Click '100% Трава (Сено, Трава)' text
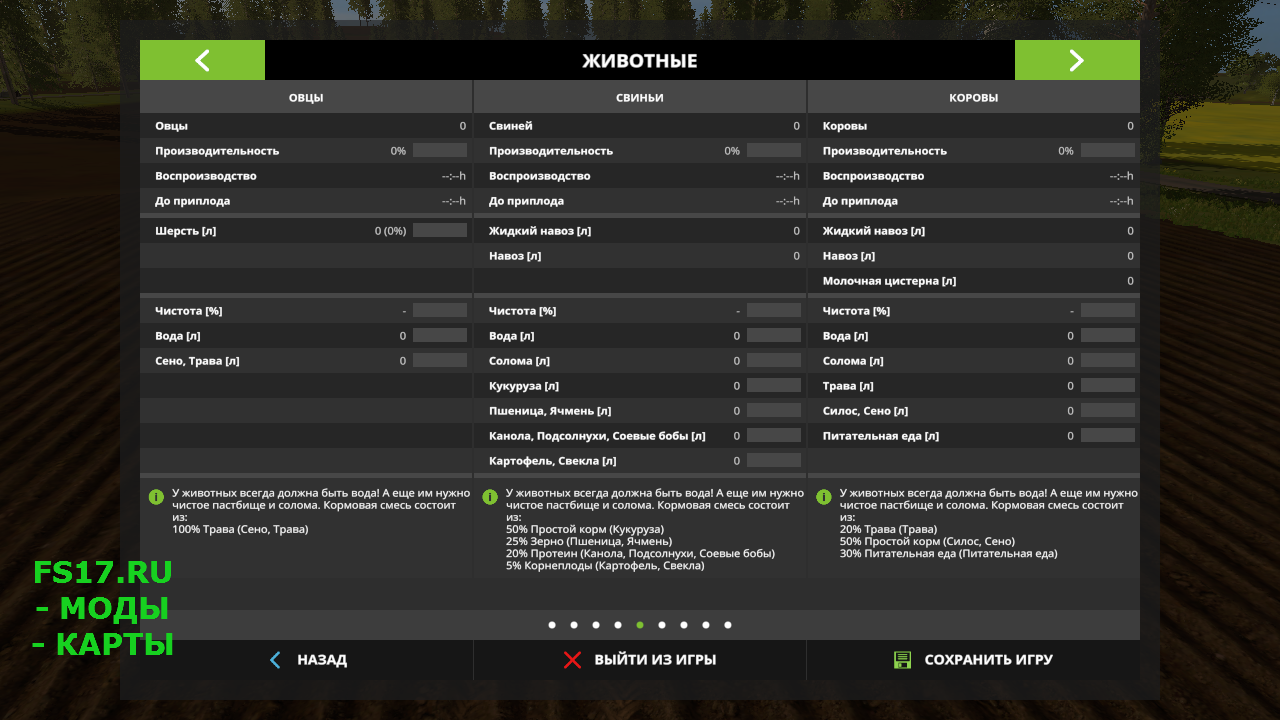Screen dimensions: 1280x720 241,529
